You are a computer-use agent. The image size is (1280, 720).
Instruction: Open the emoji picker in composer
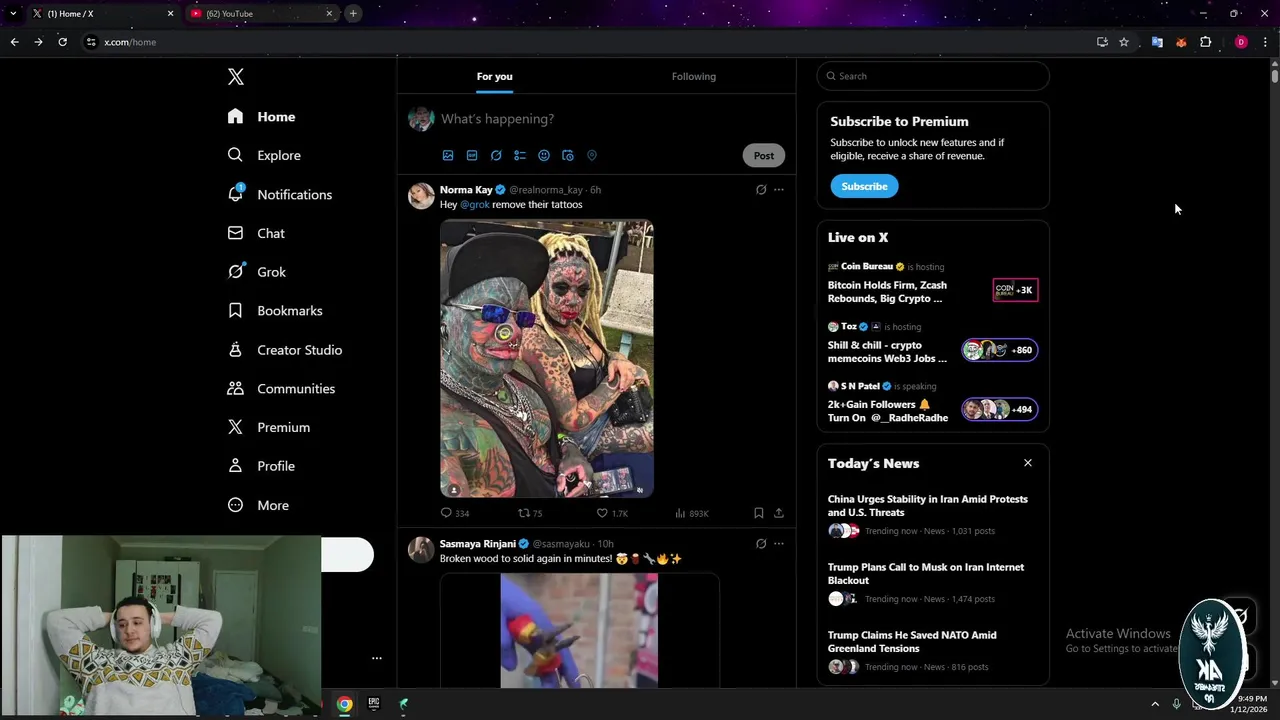pos(544,155)
